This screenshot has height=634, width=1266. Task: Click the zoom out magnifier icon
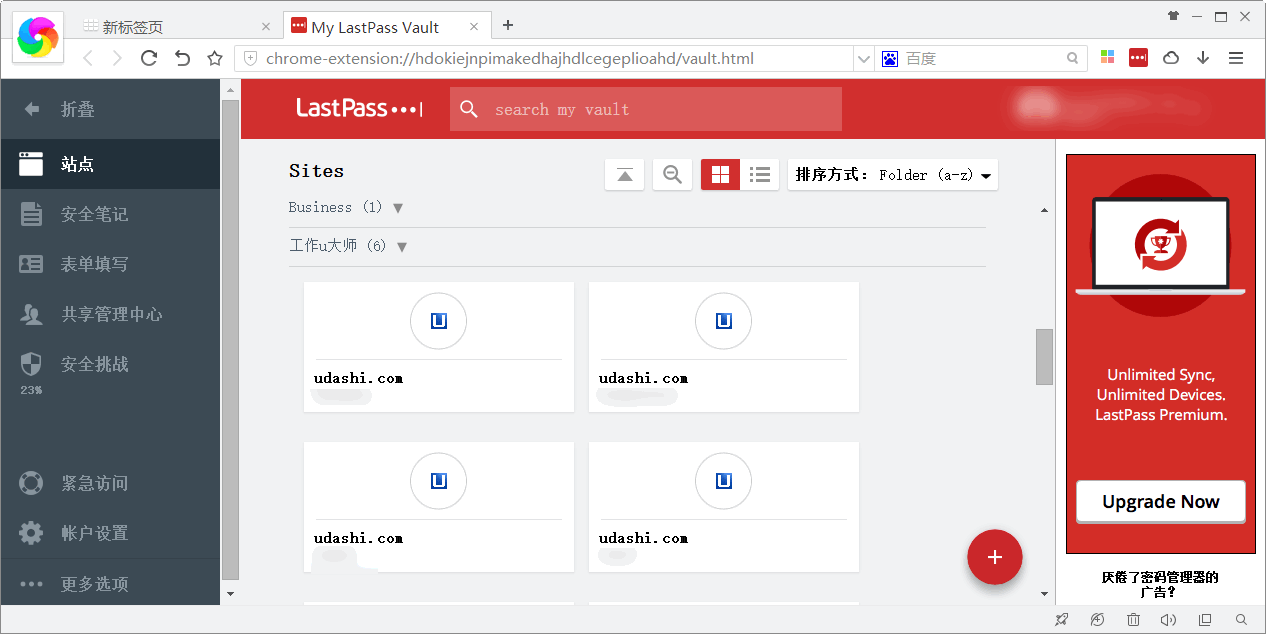click(x=672, y=175)
